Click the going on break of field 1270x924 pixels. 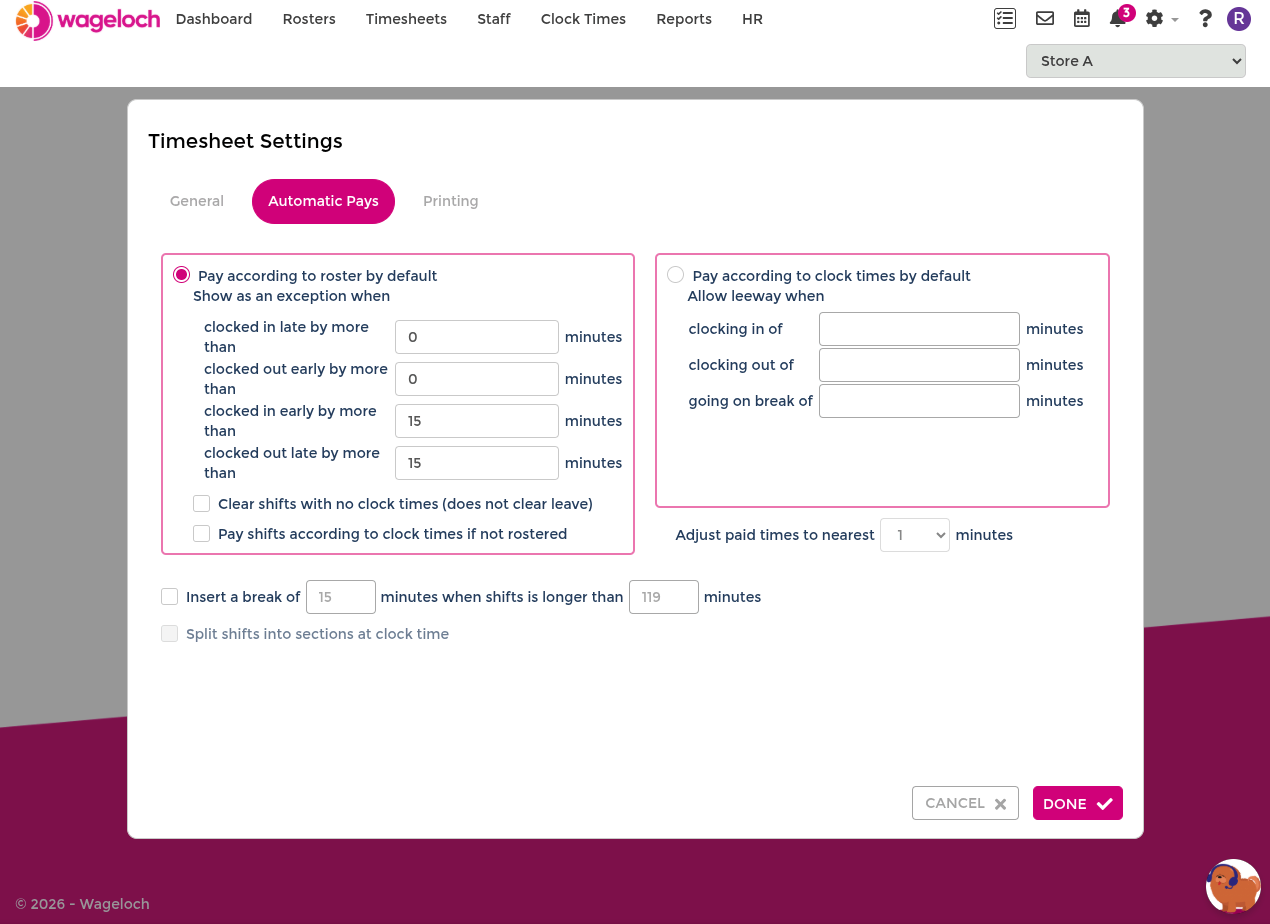[919, 401]
